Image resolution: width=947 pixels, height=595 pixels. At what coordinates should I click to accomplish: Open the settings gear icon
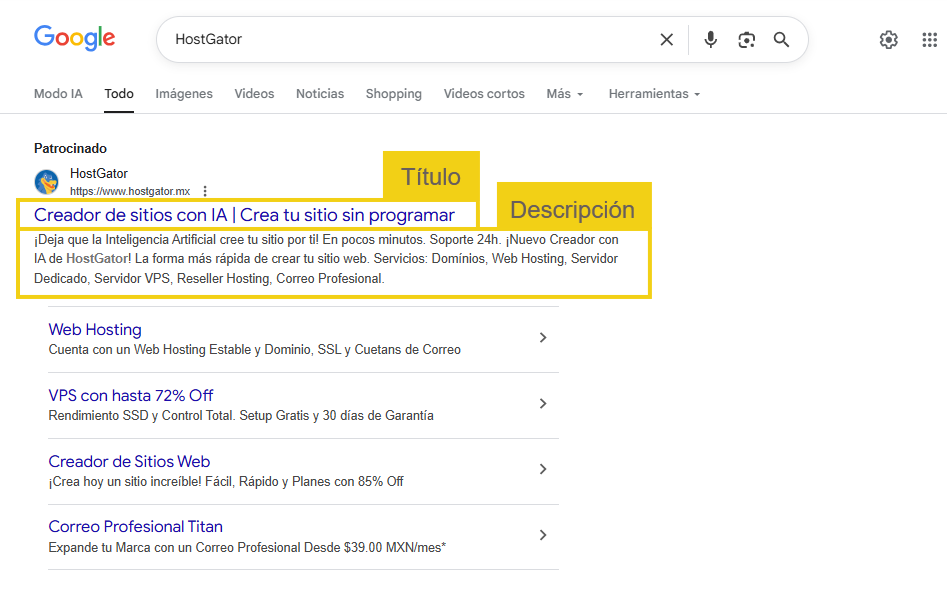[888, 40]
